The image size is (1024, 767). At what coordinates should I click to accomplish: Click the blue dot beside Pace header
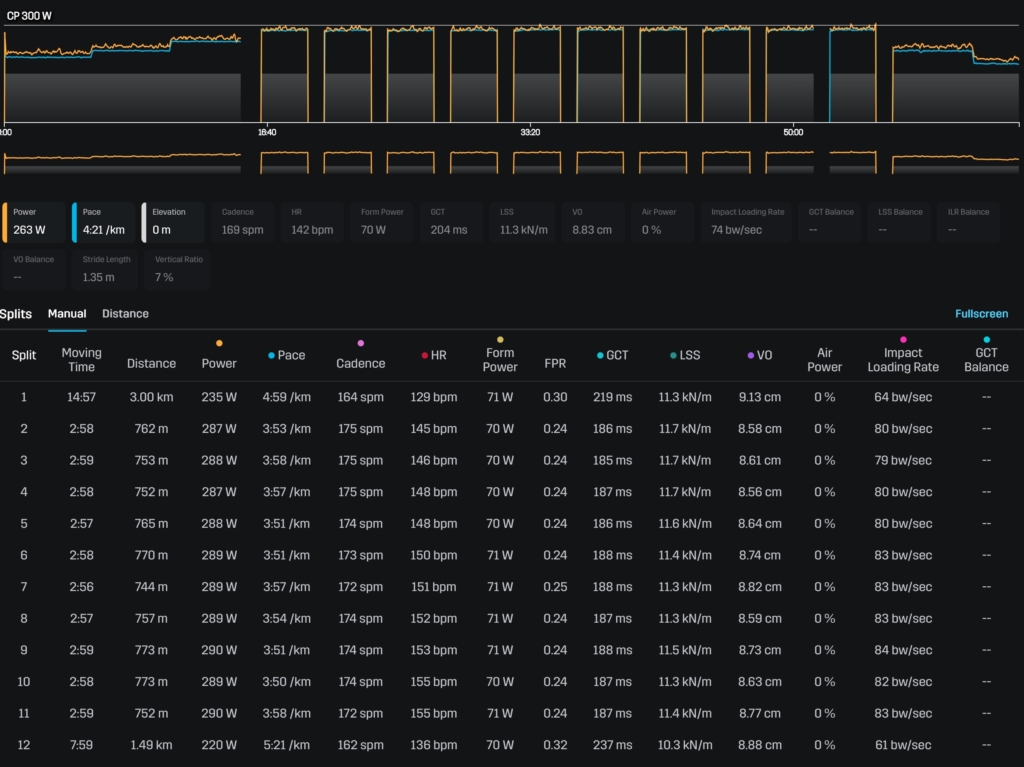[x=271, y=355]
